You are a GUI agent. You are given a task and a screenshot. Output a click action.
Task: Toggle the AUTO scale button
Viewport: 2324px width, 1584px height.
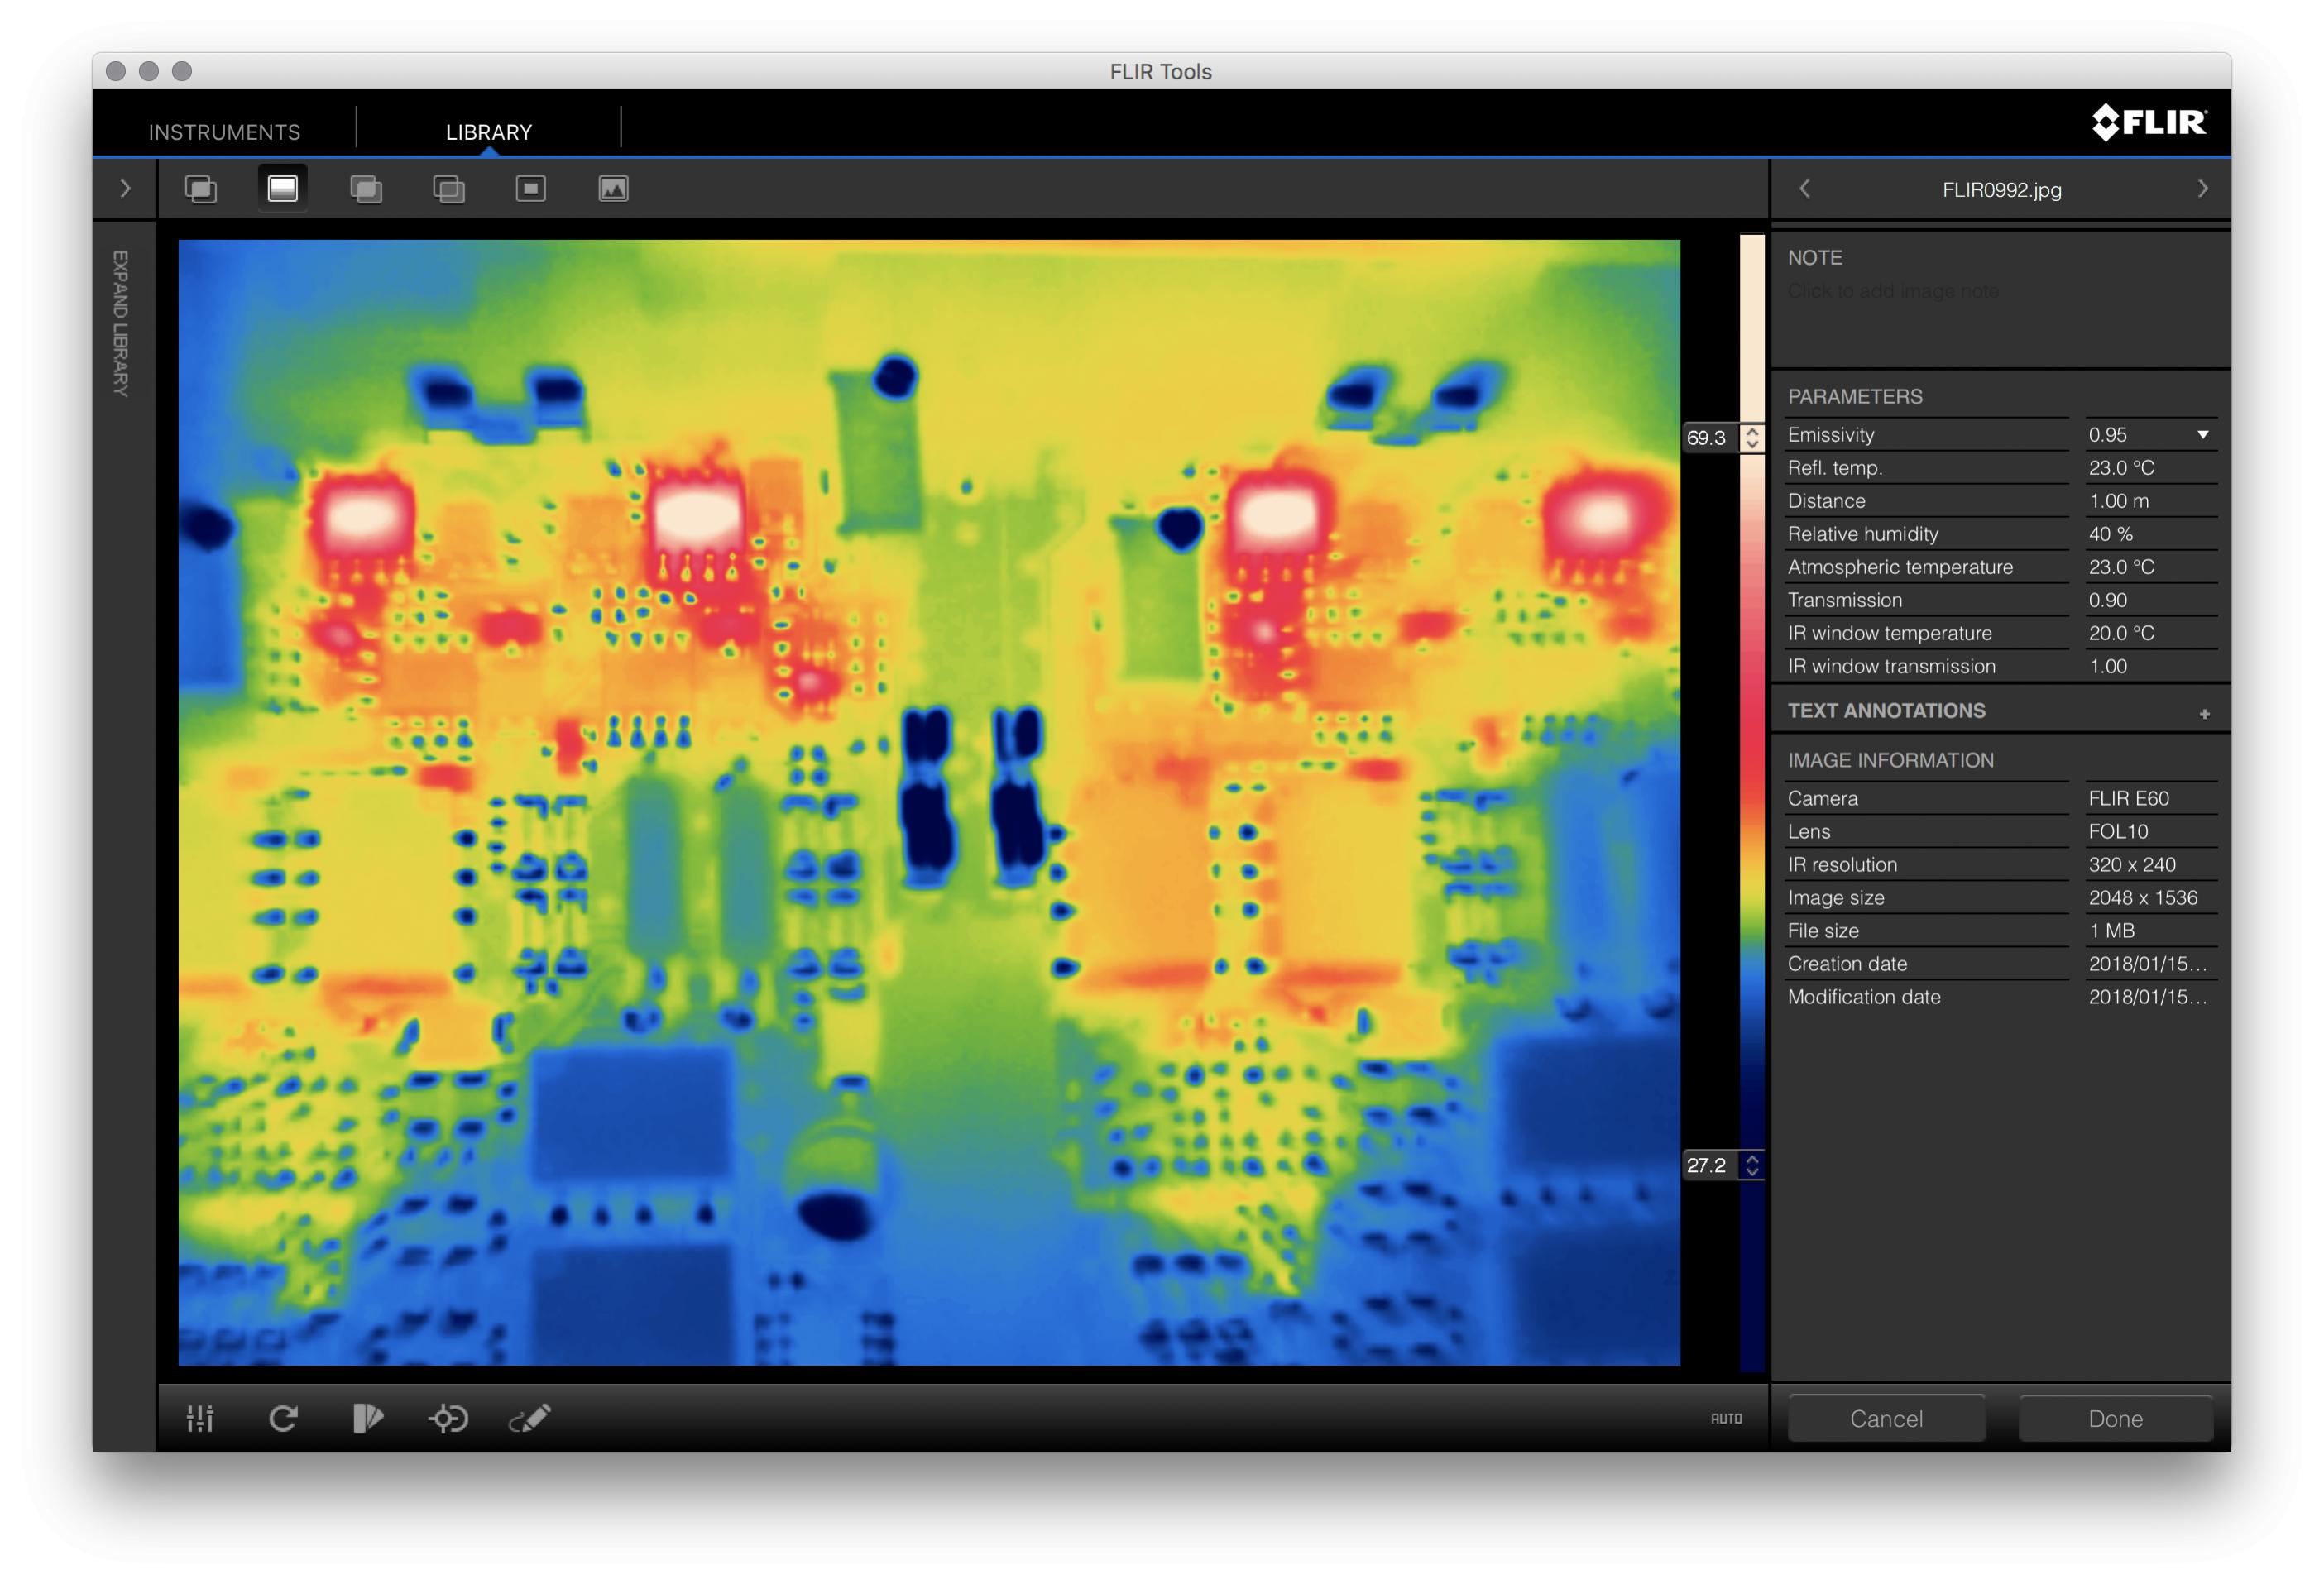click(x=1726, y=1418)
